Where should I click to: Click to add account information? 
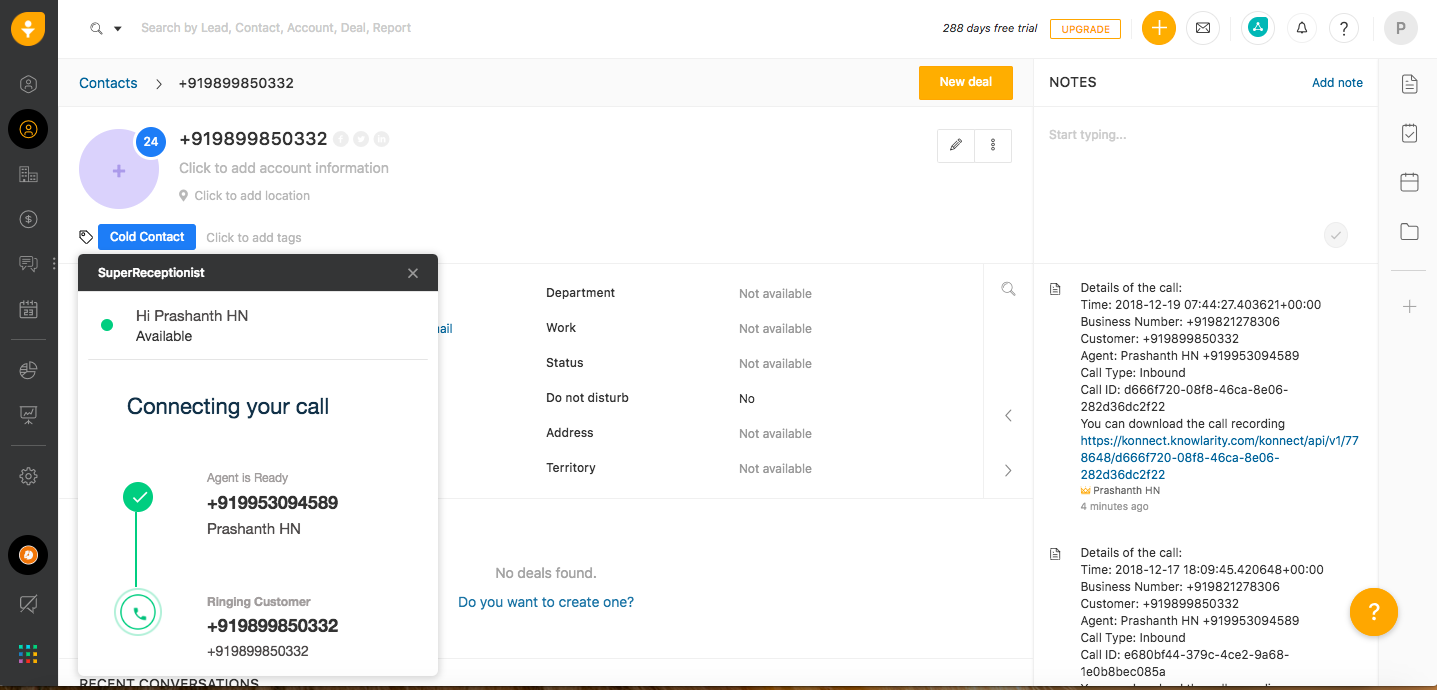point(284,168)
